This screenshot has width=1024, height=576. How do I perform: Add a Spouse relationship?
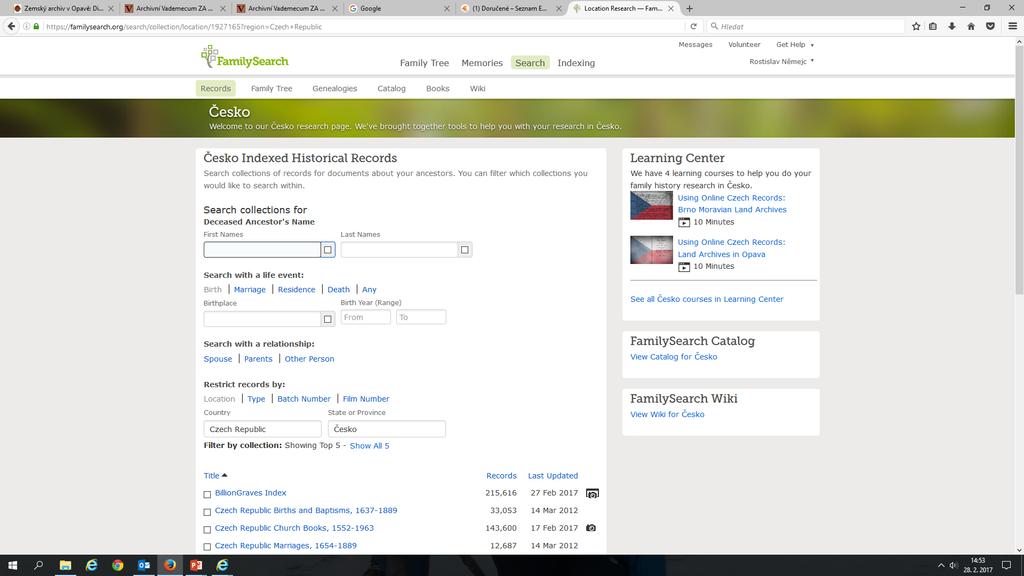[217, 359]
